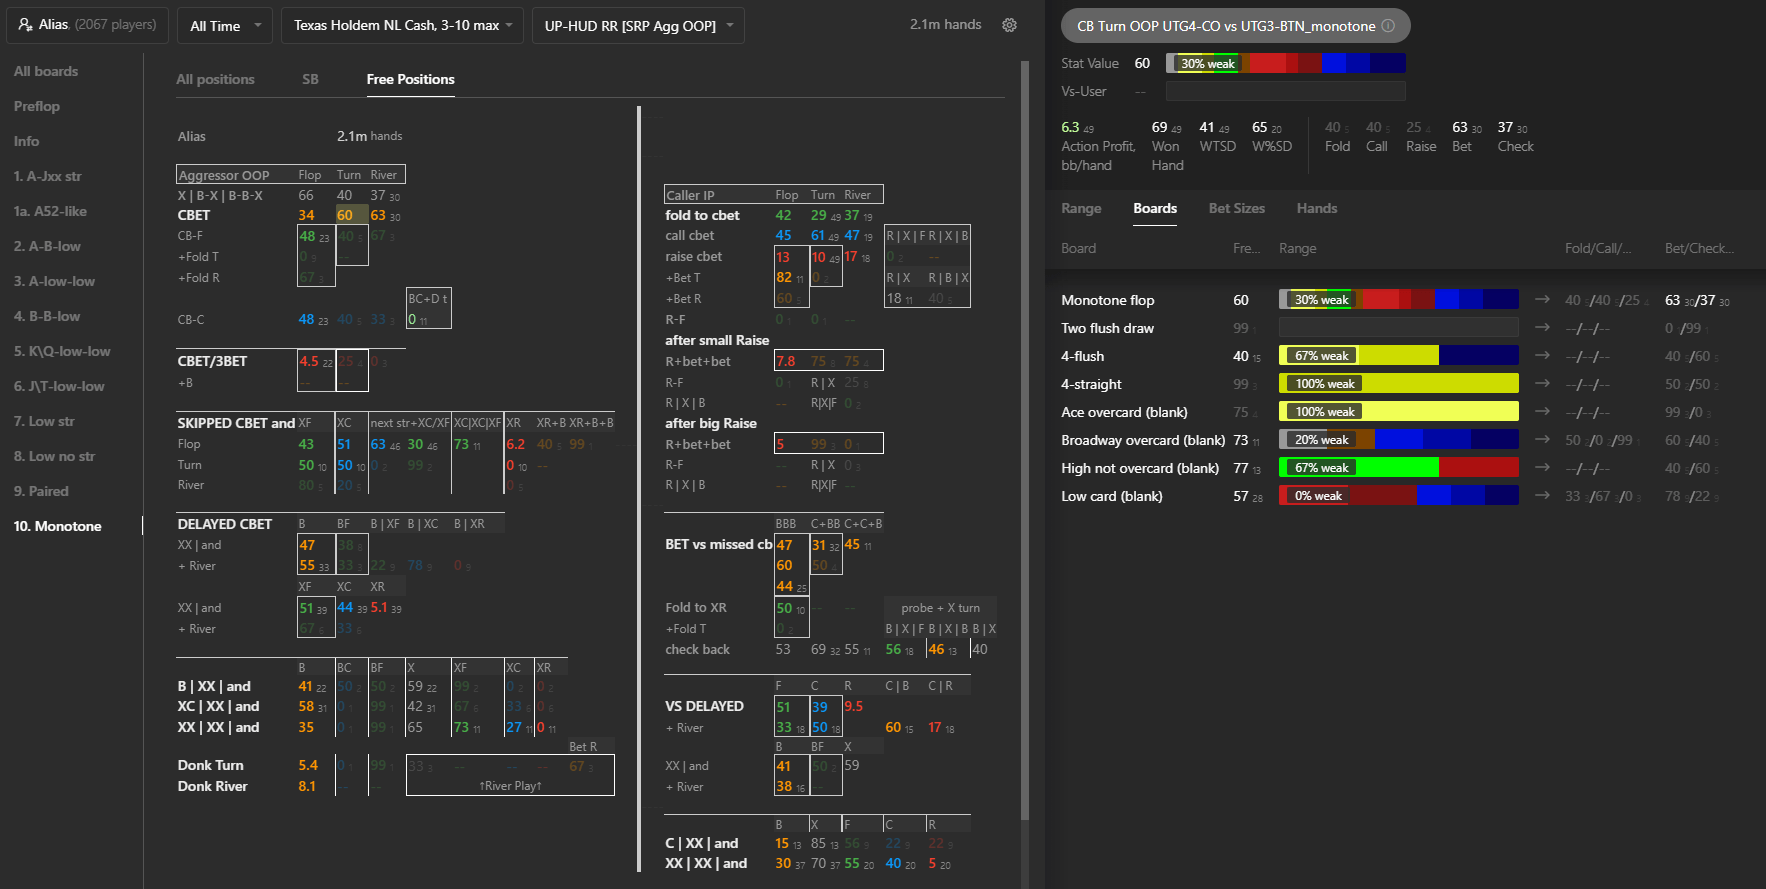
Task: Open the All Time date range dropdown
Action: 225,26
